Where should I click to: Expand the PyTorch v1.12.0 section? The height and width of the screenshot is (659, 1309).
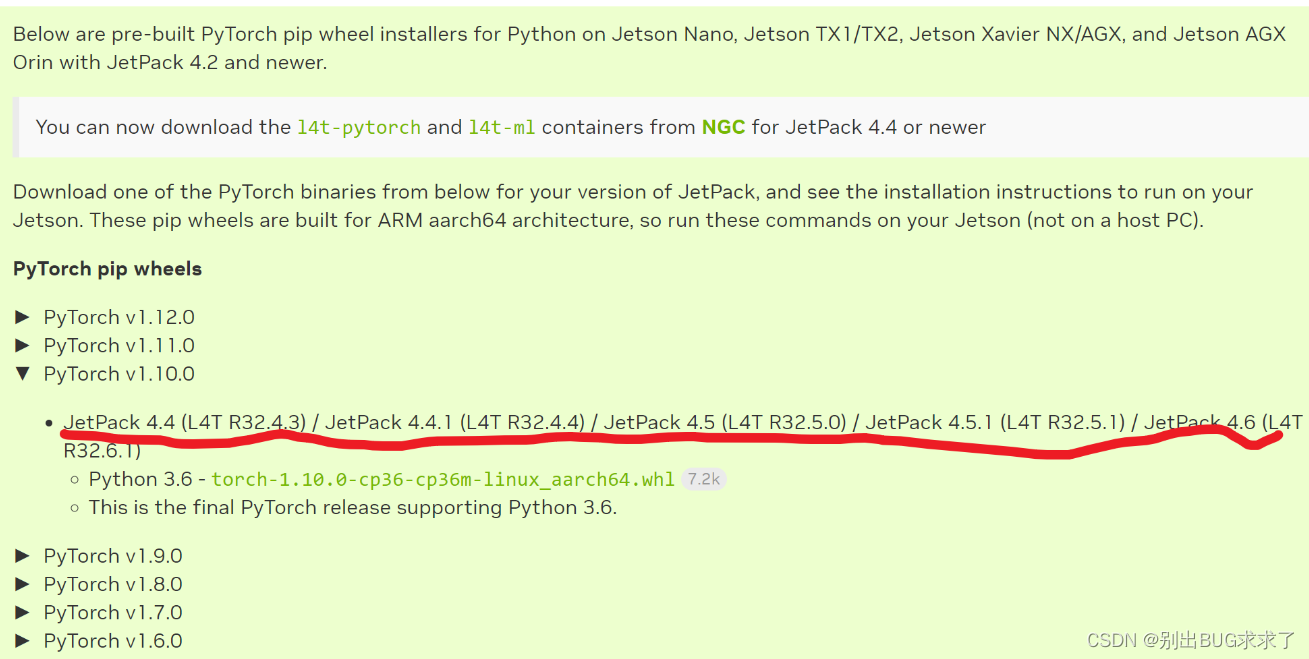(105, 317)
